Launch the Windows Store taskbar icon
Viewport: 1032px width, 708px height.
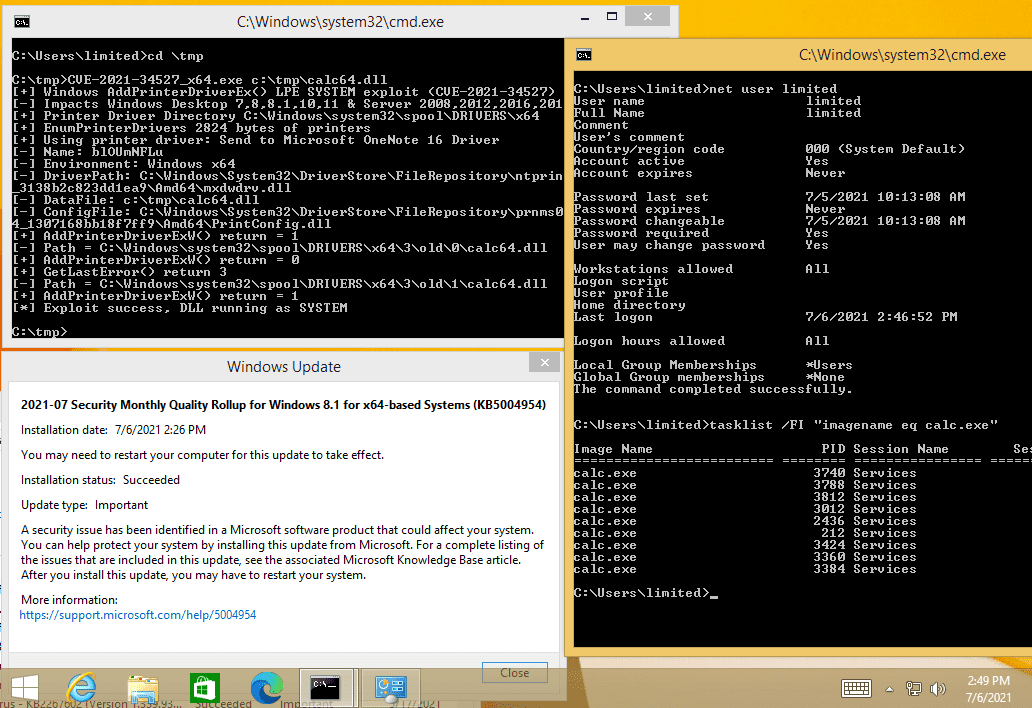click(204, 688)
